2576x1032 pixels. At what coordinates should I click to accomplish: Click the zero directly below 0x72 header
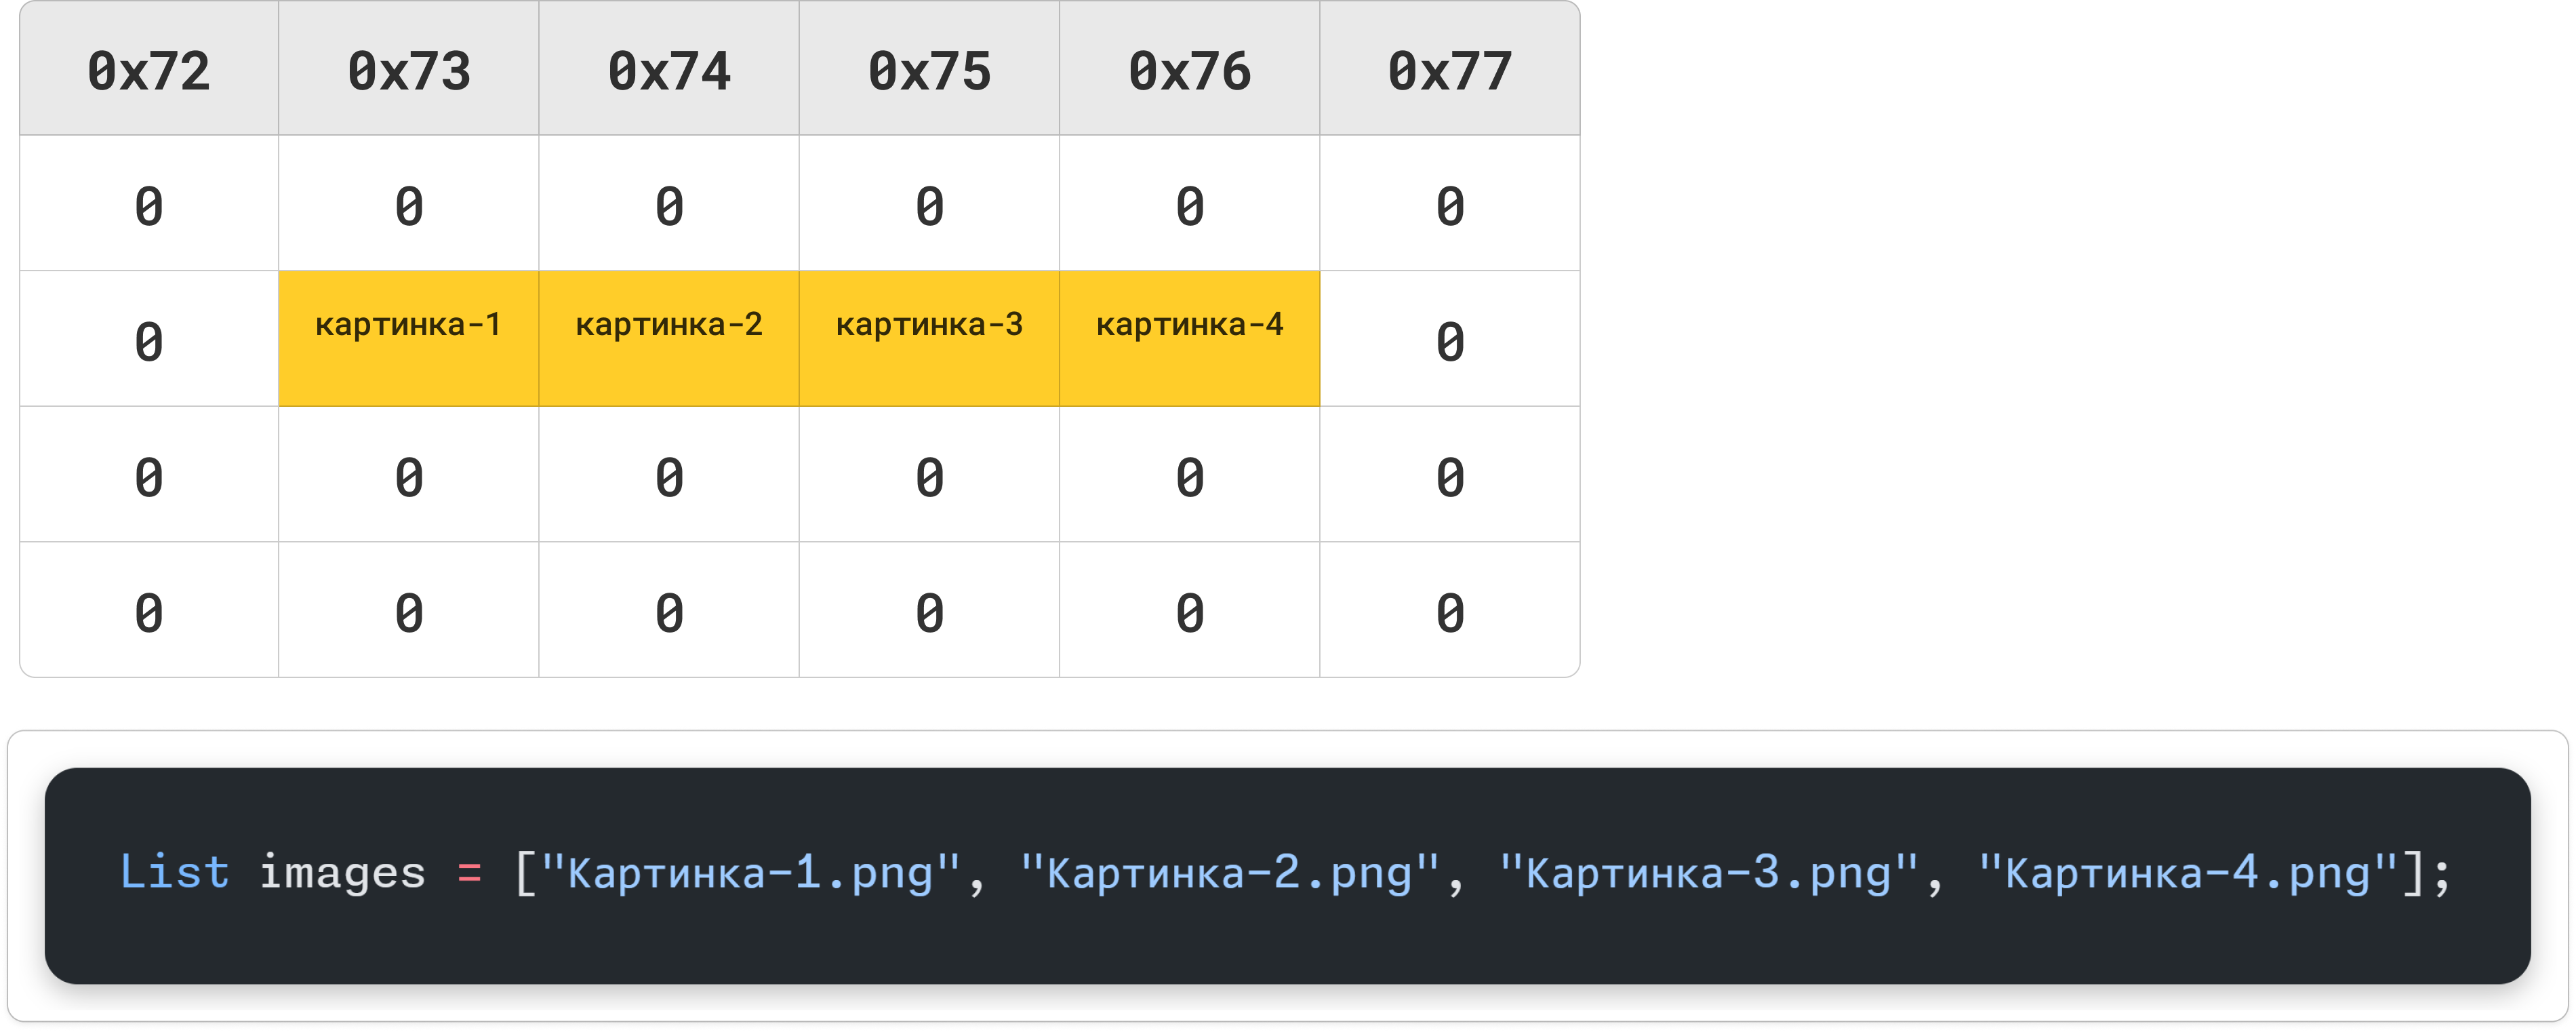point(149,206)
